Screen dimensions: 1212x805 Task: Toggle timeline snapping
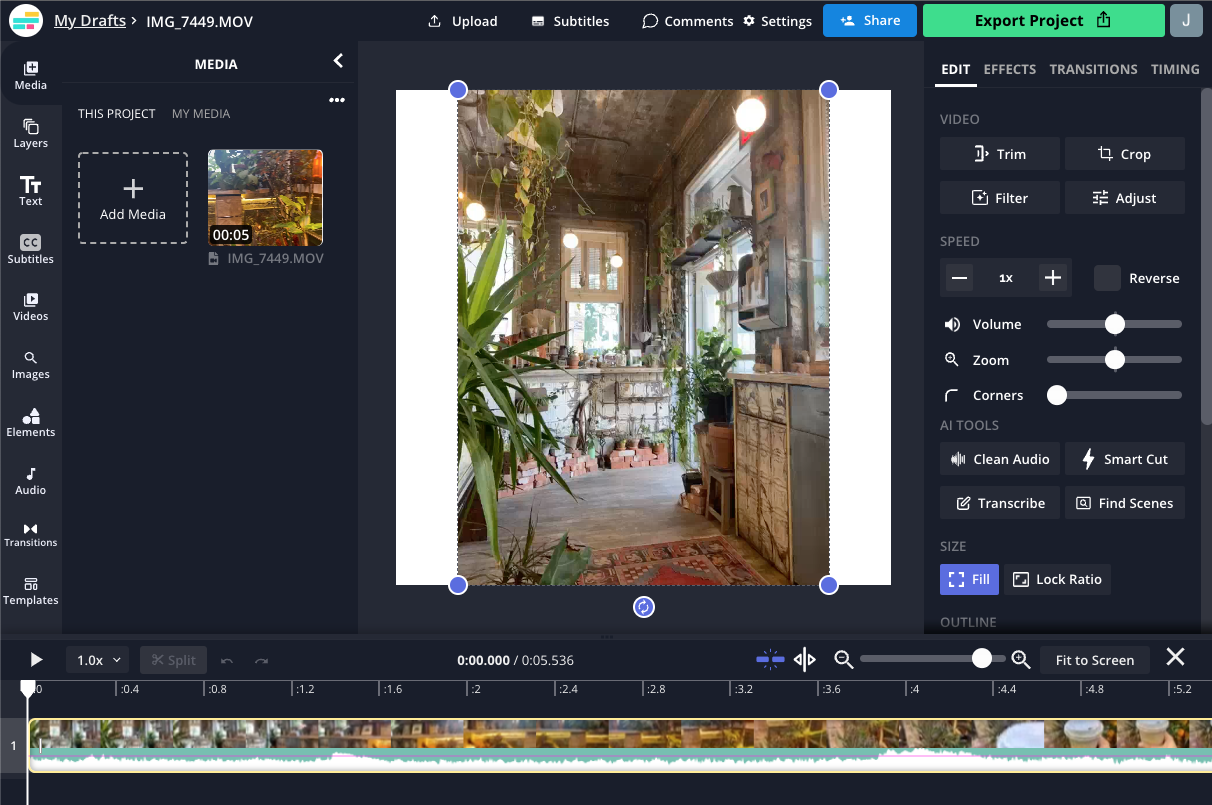770,659
